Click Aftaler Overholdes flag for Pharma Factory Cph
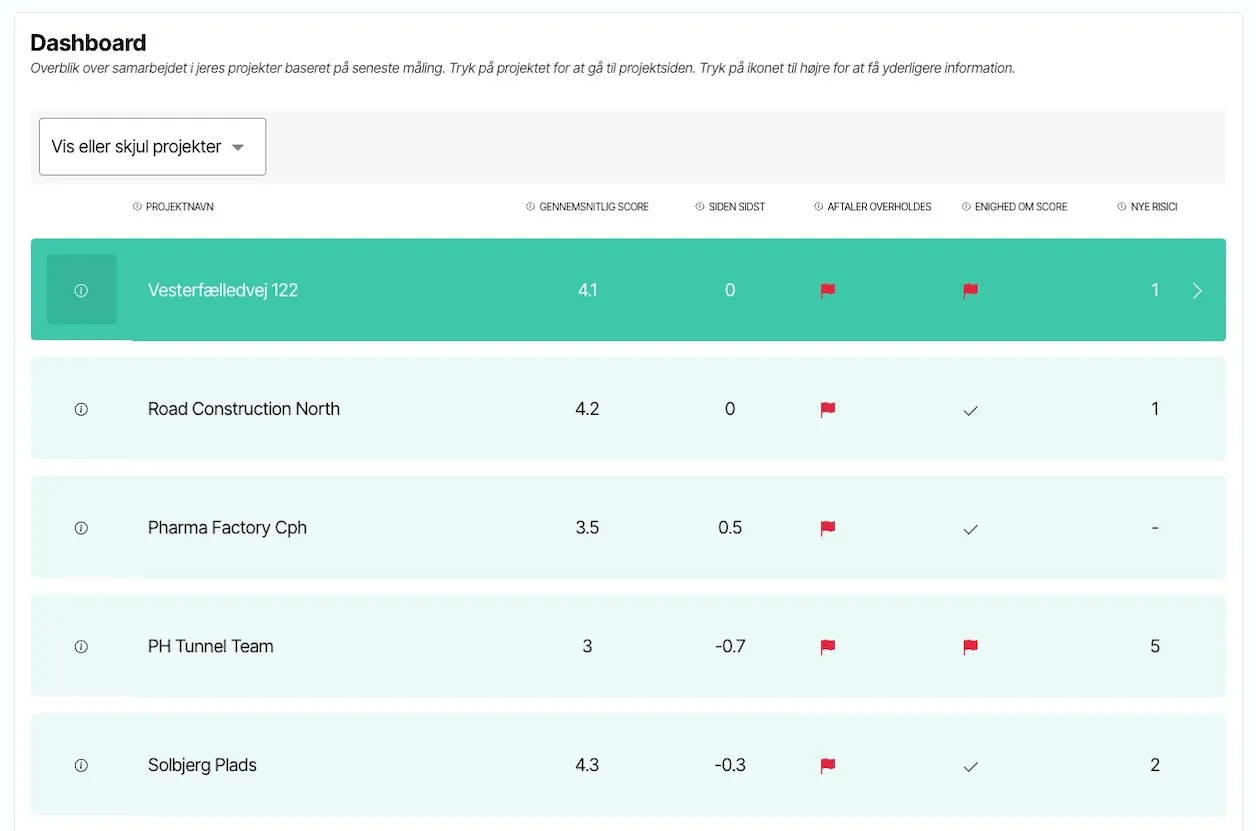 pos(828,528)
